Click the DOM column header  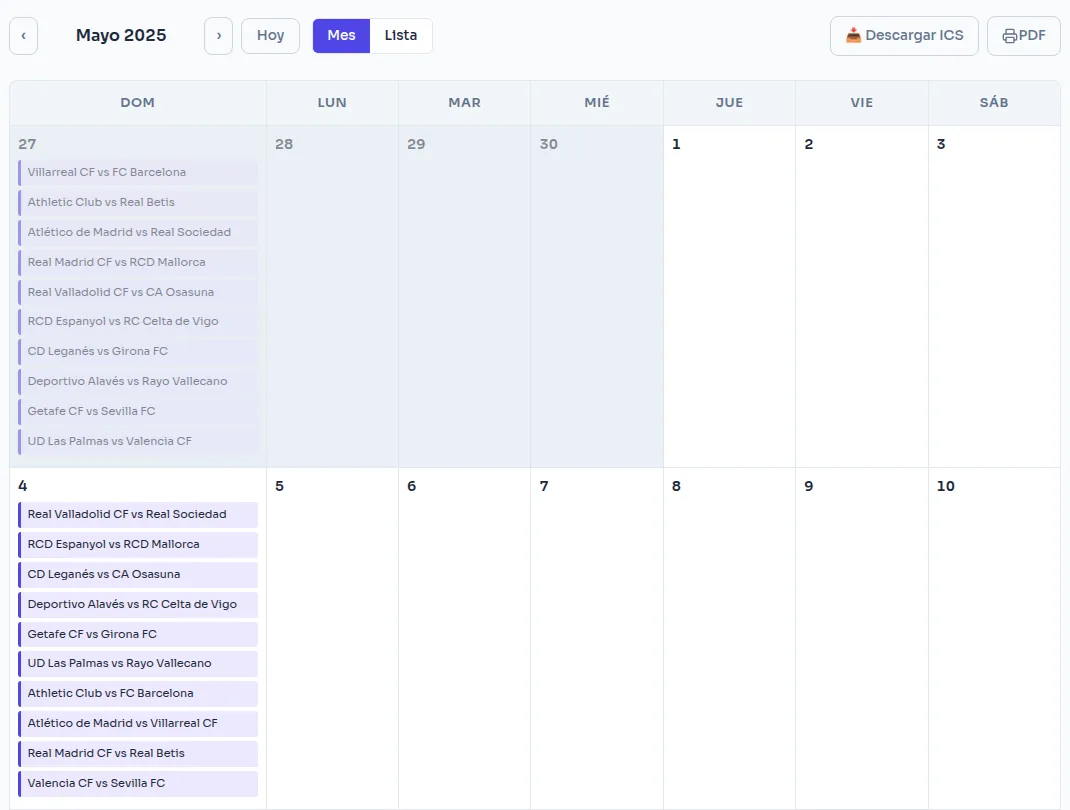tap(138, 102)
